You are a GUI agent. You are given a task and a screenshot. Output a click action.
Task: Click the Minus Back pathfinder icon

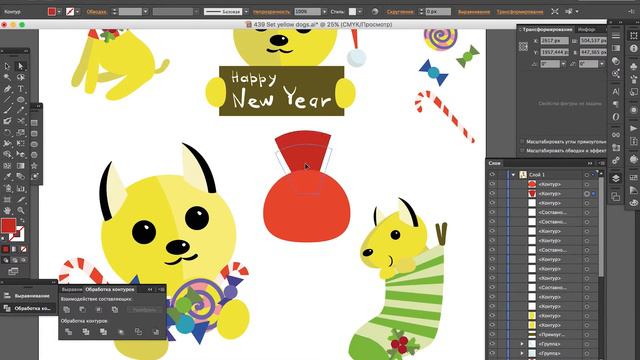156,332
